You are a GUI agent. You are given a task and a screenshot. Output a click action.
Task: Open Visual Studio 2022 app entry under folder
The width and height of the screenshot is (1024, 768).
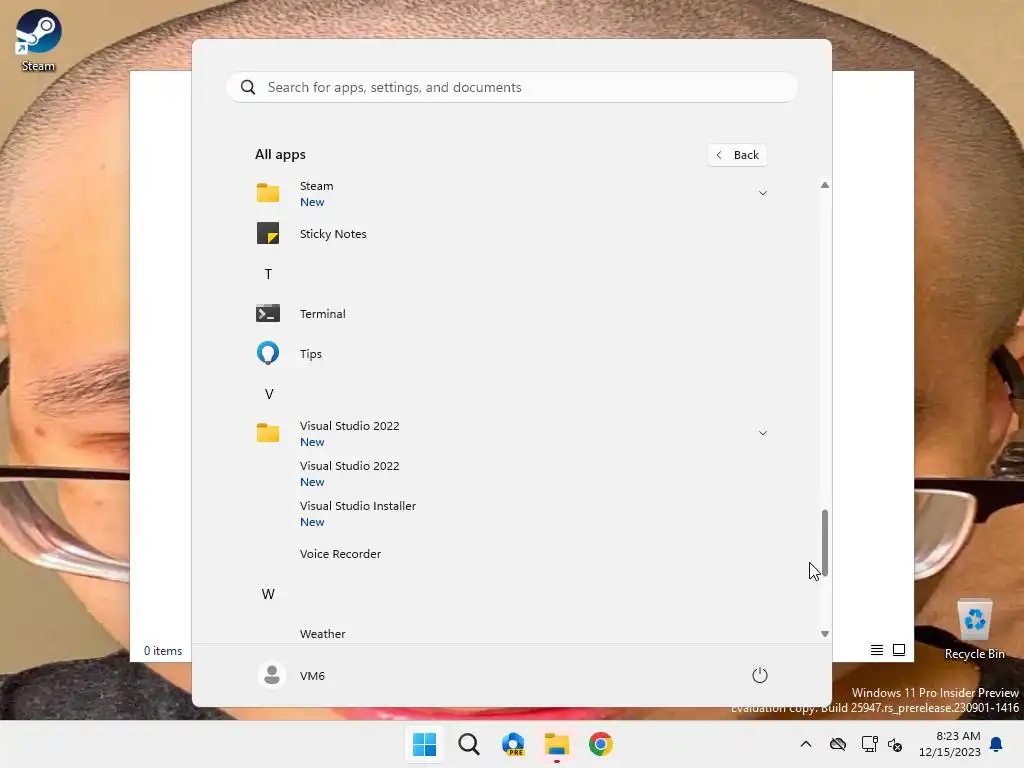click(349, 473)
